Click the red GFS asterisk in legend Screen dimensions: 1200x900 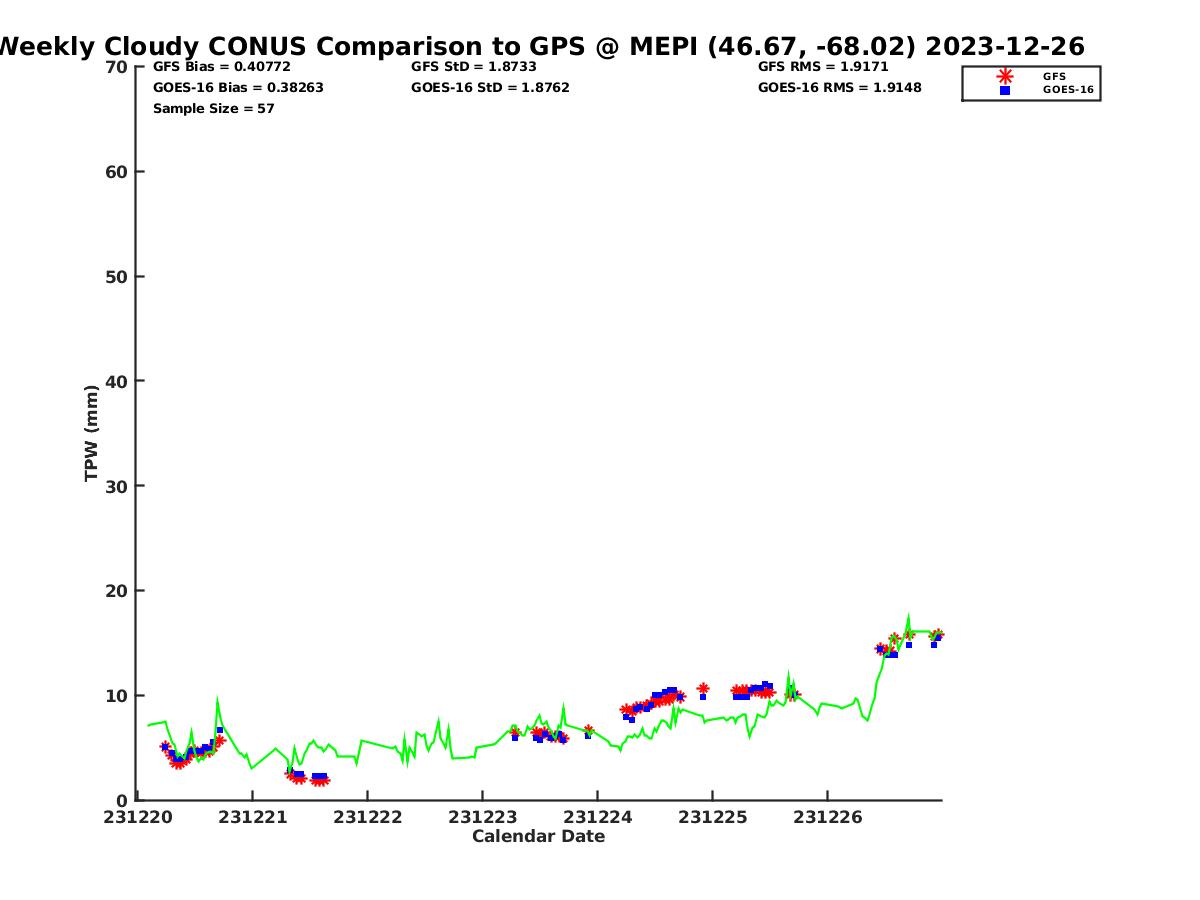pos(1005,76)
